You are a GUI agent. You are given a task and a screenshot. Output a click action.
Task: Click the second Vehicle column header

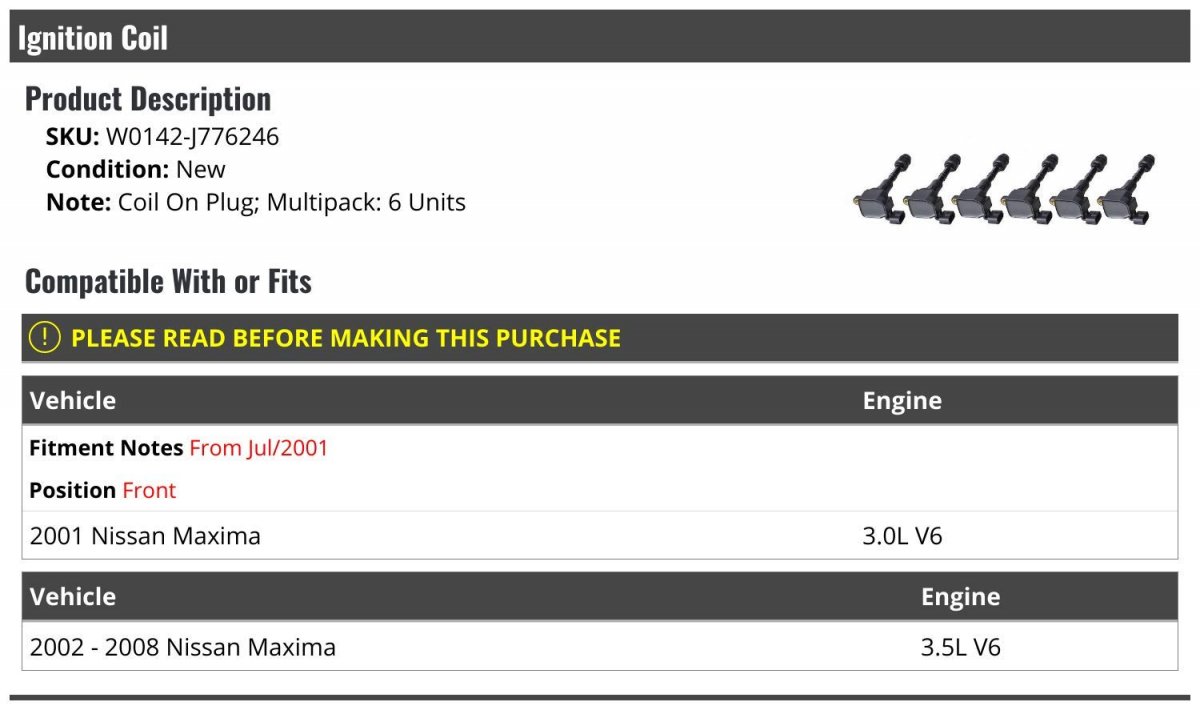point(73,597)
